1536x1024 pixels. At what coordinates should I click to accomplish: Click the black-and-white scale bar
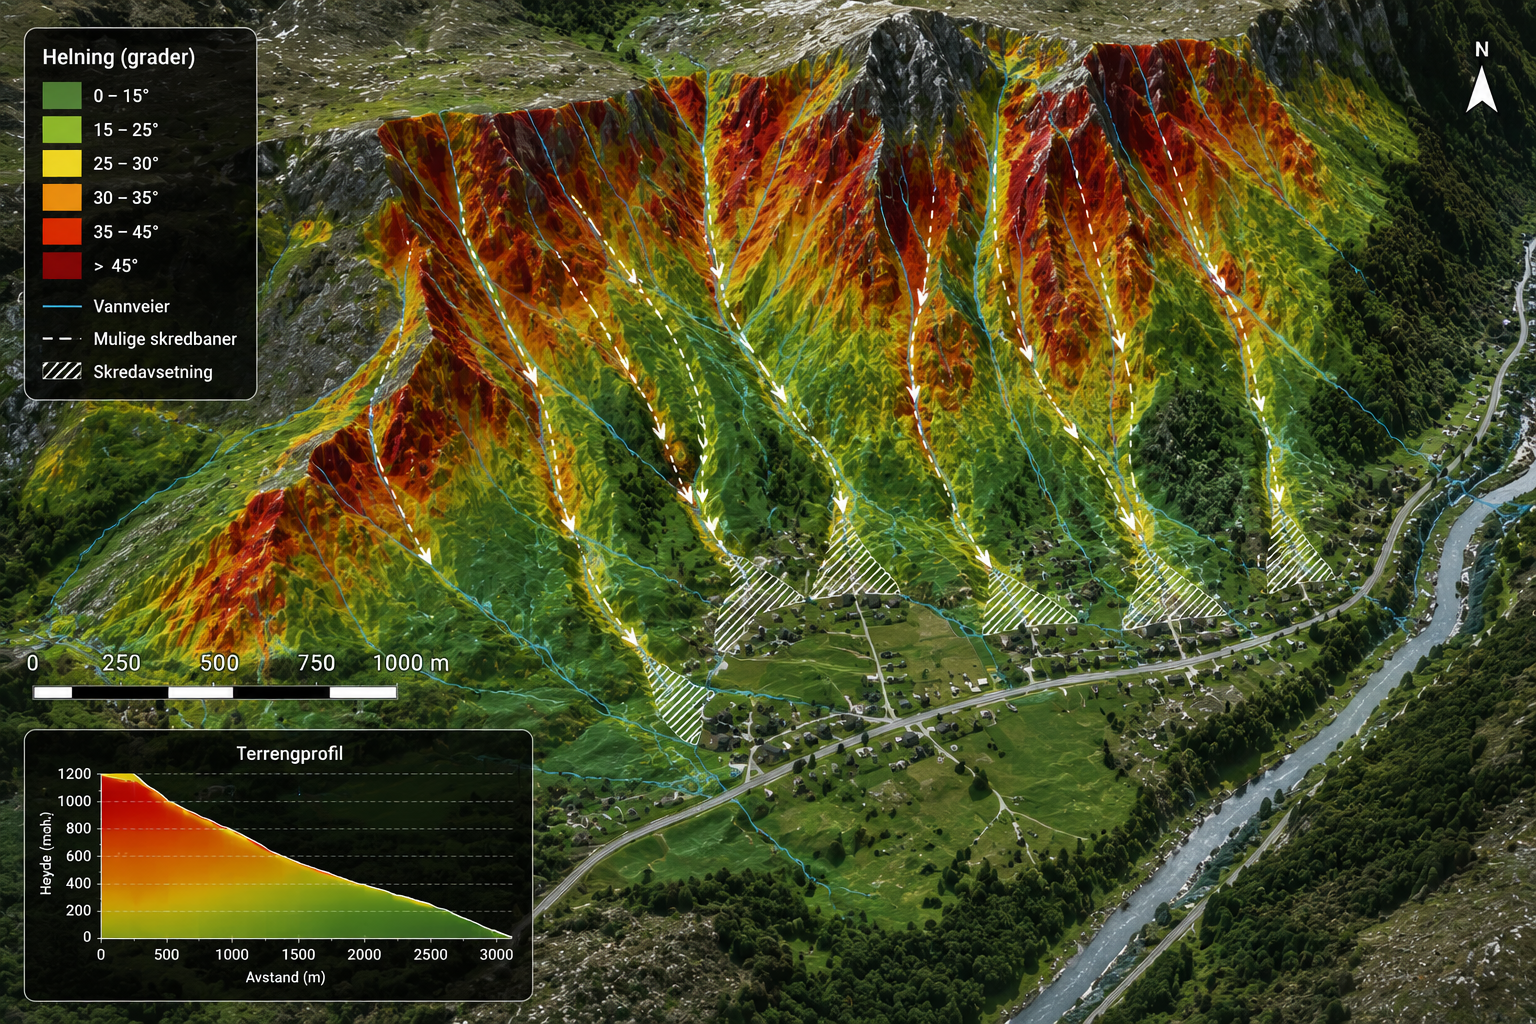click(215, 691)
